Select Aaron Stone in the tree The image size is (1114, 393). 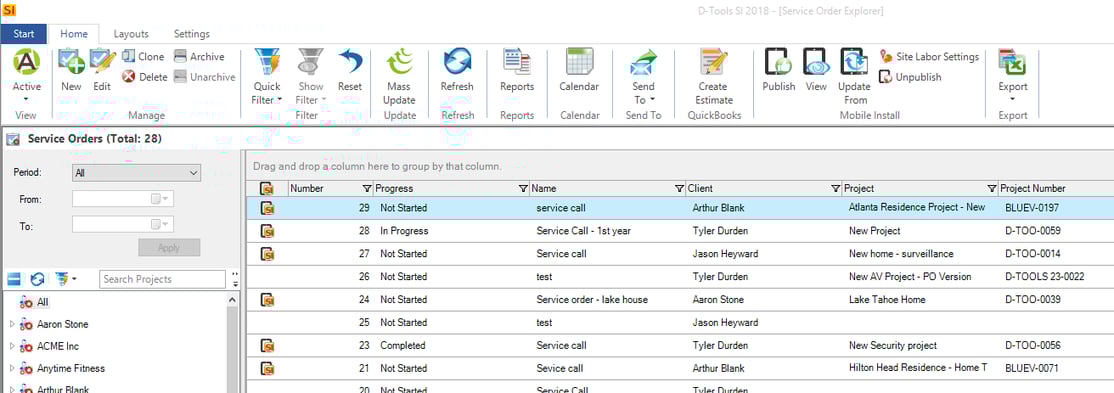coord(63,324)
